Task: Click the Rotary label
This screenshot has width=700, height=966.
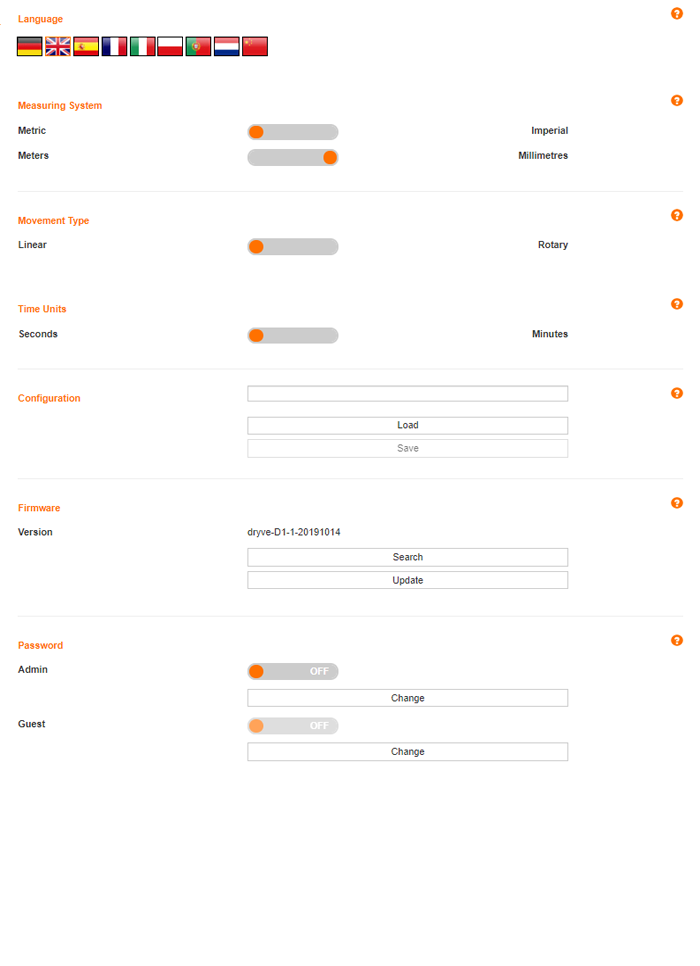Action: [x=553, y=245]
